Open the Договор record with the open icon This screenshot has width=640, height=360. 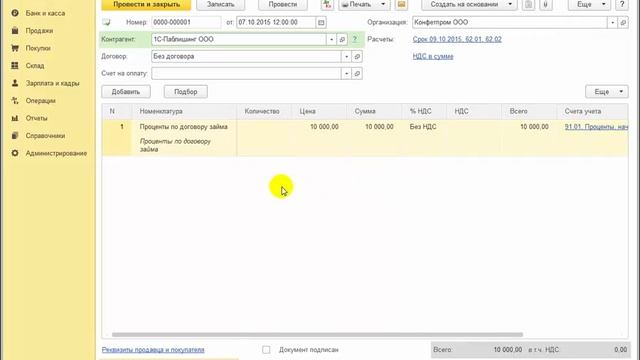click(357, 57)
